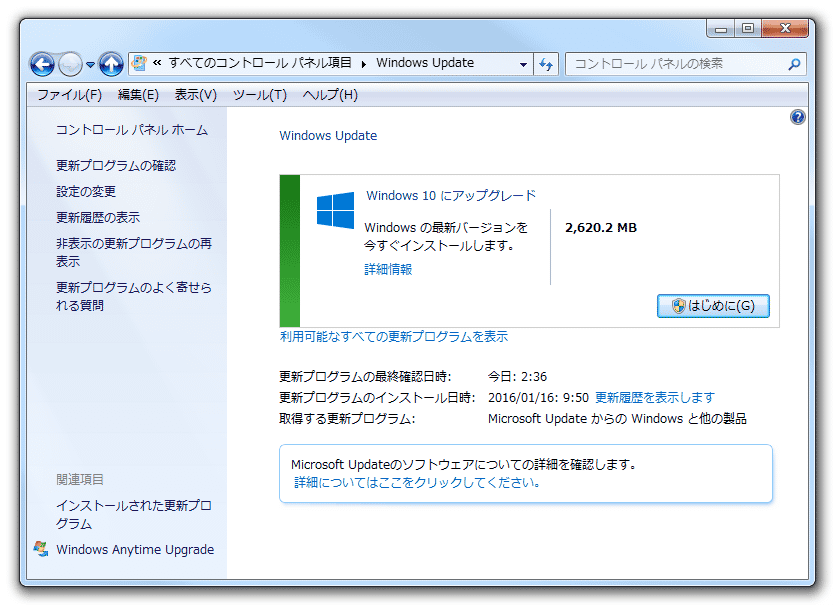
Task: Open the 詳細情報 link
Action: point(388,269)
